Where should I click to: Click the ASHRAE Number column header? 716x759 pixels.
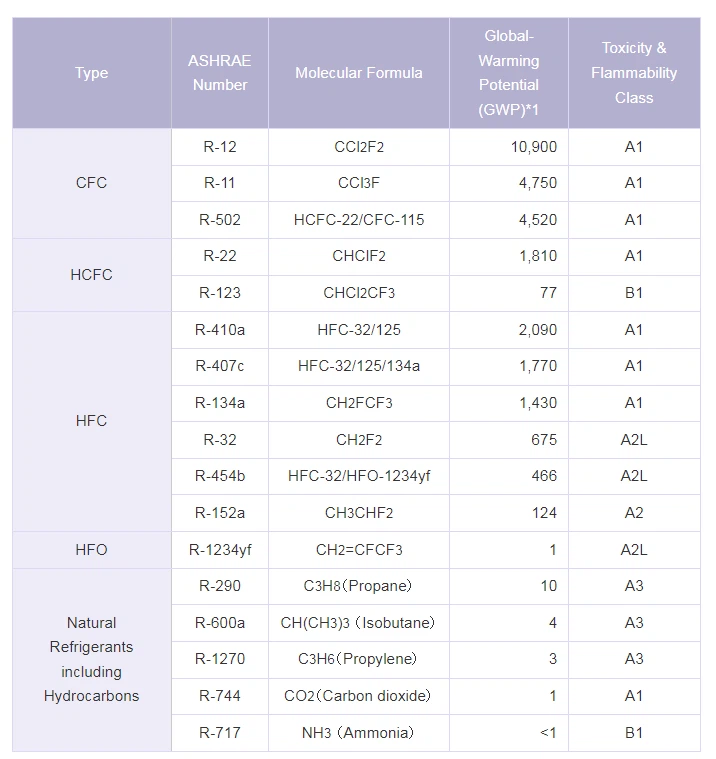[x=219, y=73]
